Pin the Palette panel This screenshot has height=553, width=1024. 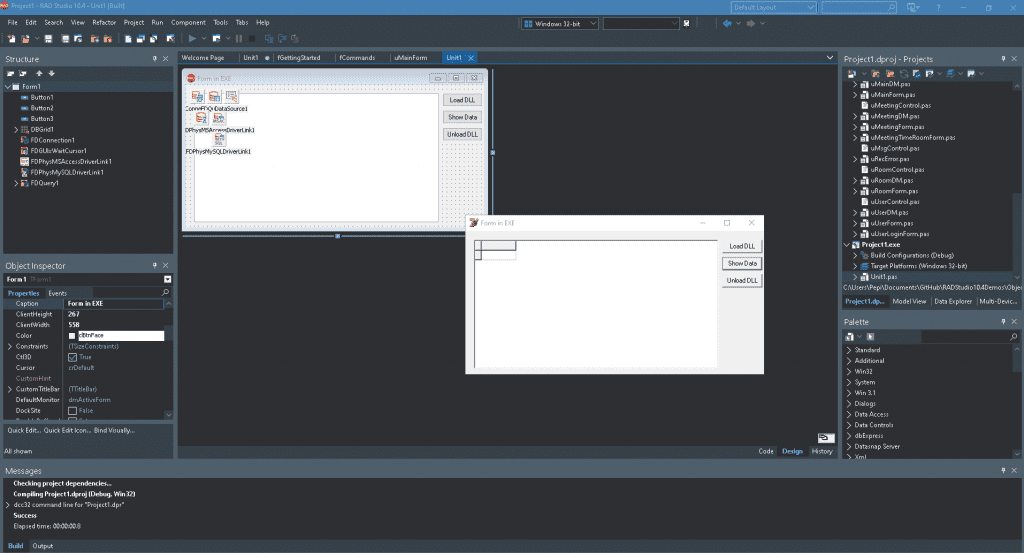(1003, 322)
